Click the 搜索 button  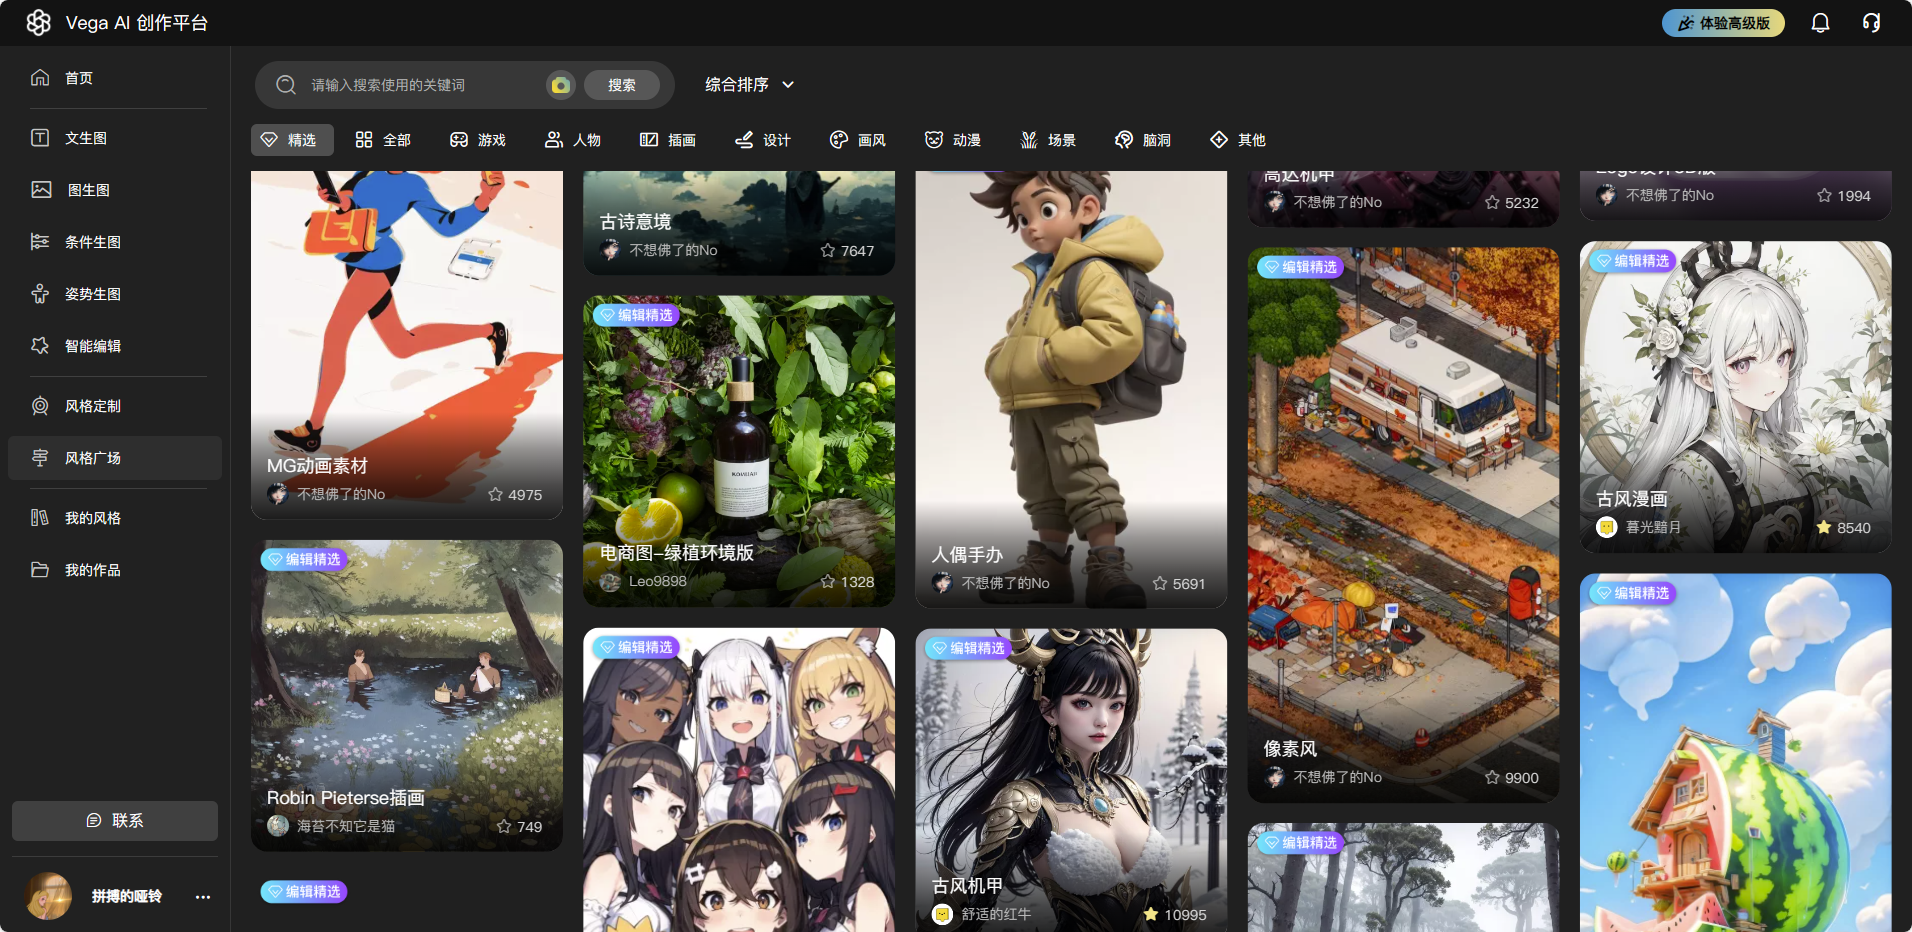click(x=621, y=85)
